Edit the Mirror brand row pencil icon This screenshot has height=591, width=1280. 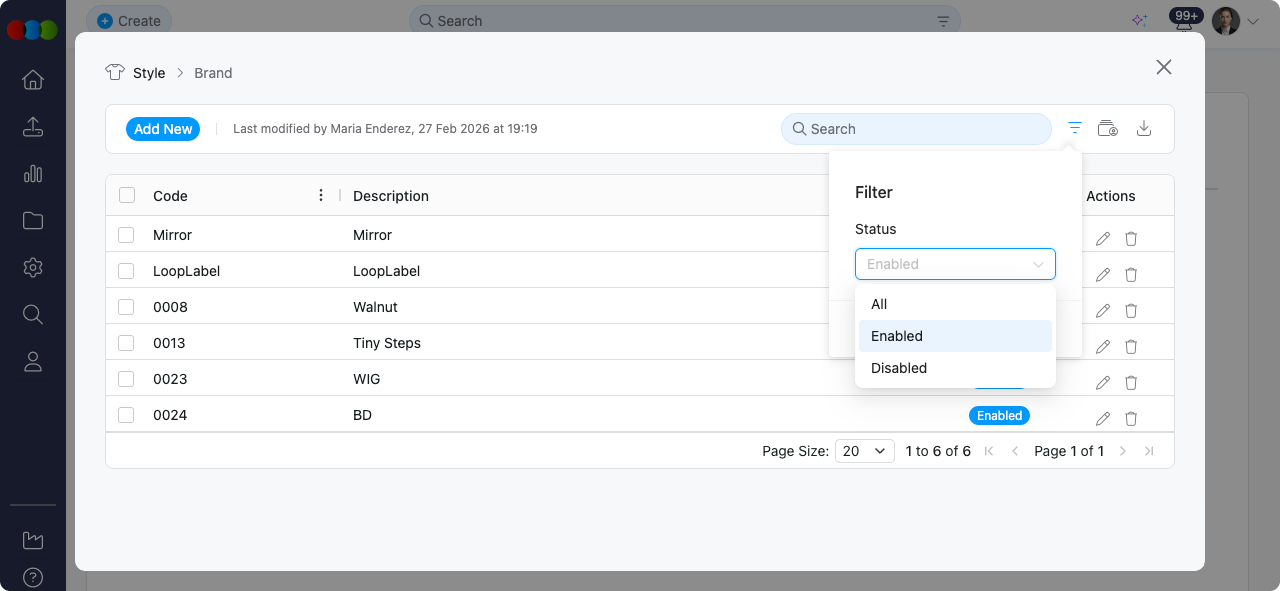(x=1103, y=239)
